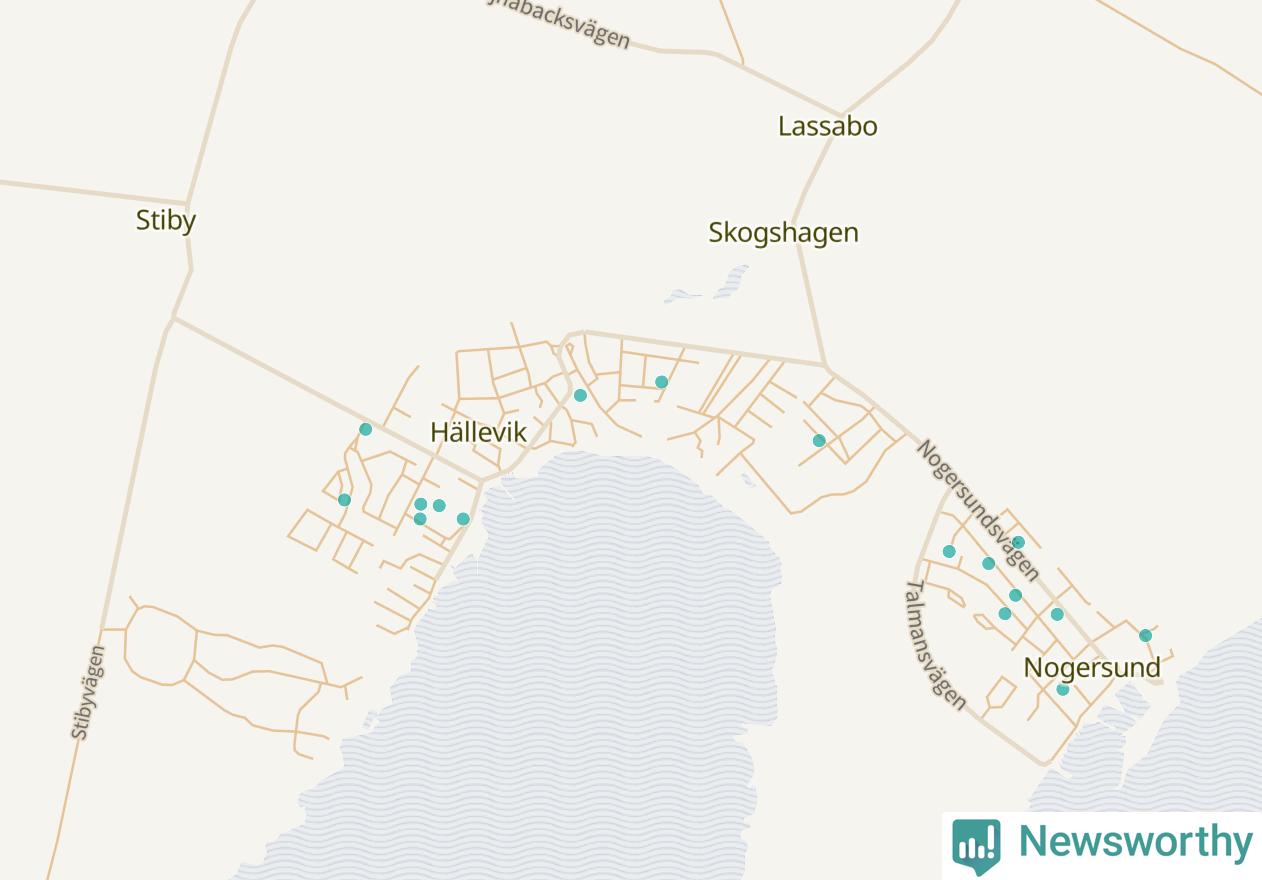Click the Skogshagen place label
Viewport: 1262px width, 880px height.
tap(784, 232)
